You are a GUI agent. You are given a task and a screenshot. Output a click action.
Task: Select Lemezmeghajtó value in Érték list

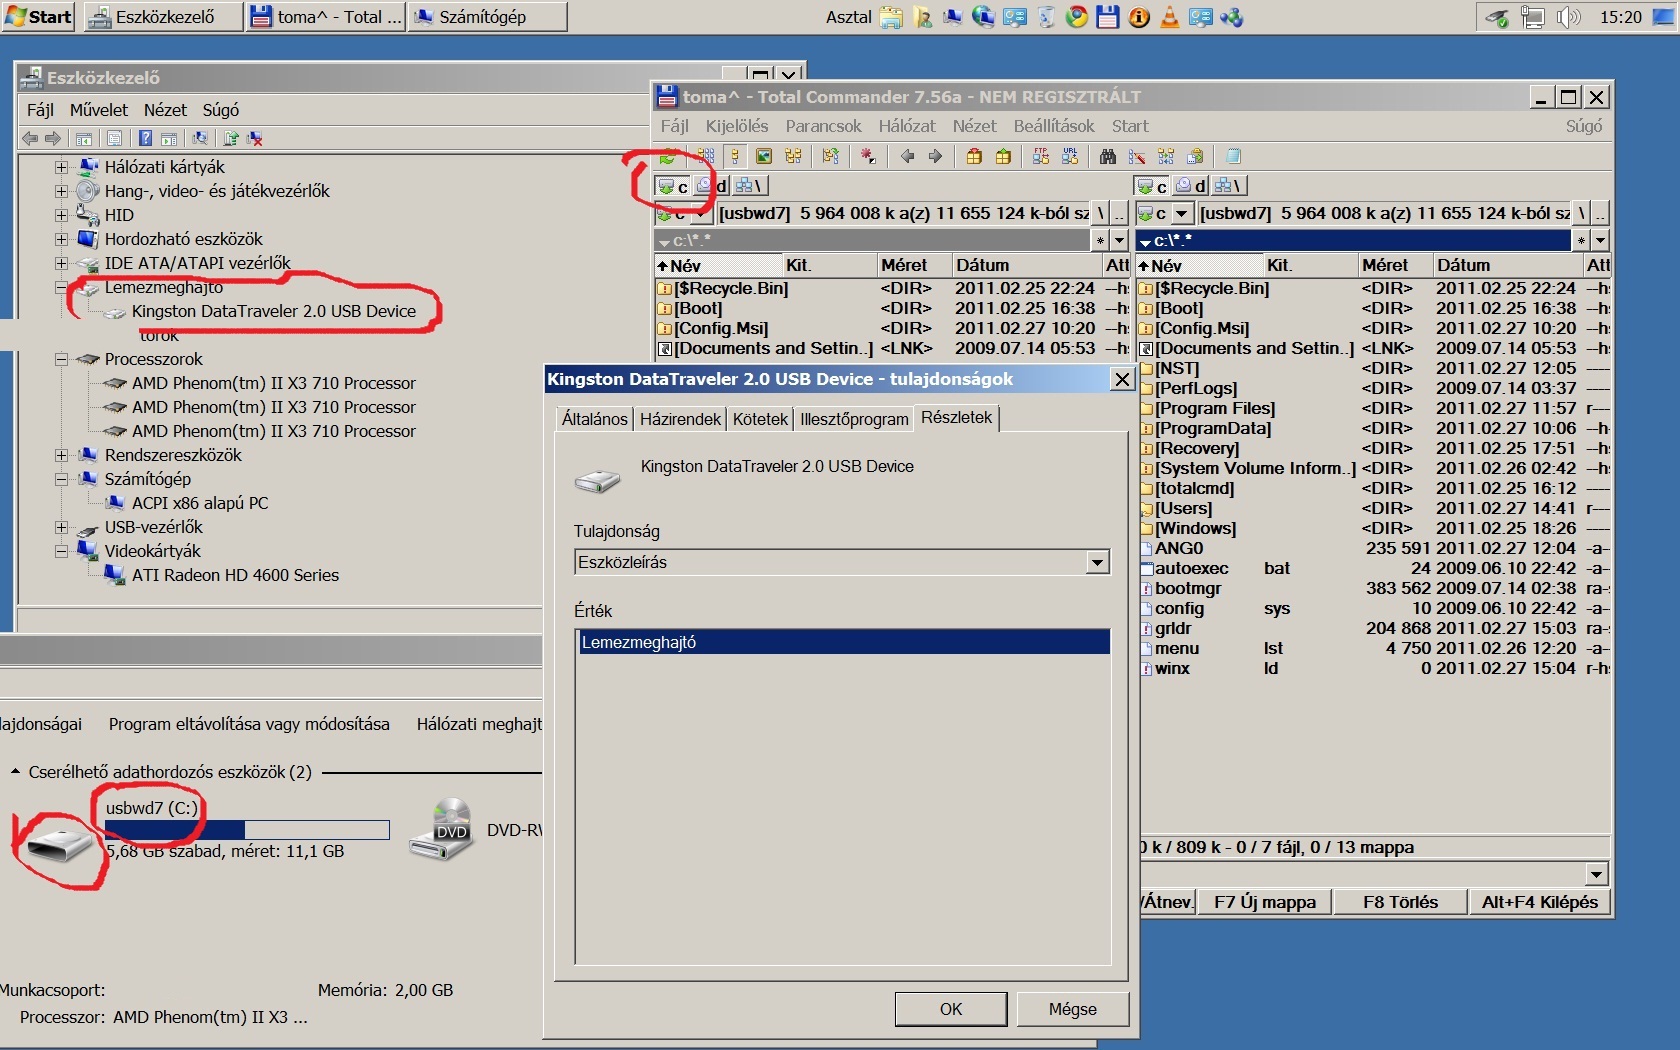(x=843, y=642)
